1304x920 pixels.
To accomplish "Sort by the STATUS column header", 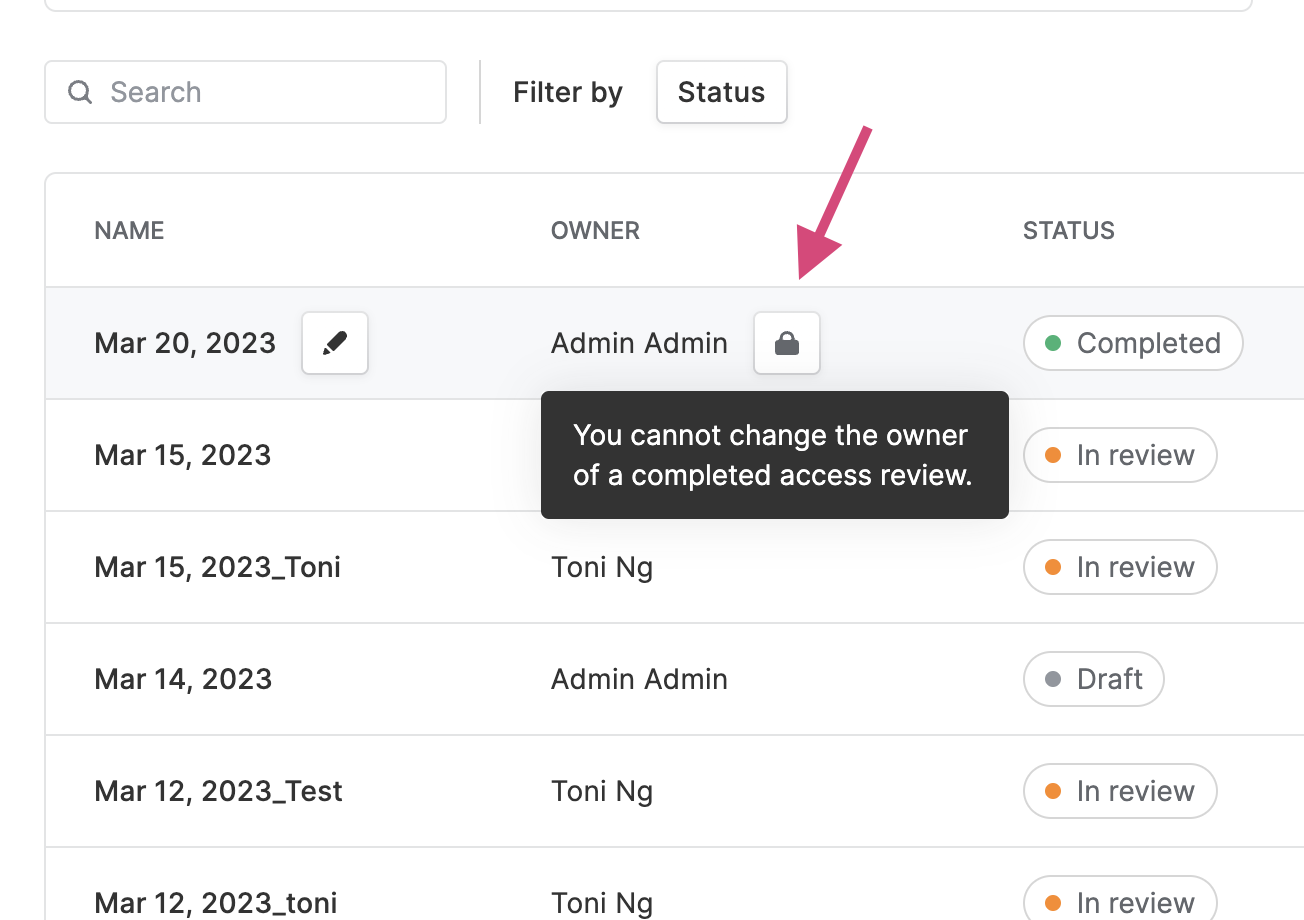I will [x=1068, y=230].
